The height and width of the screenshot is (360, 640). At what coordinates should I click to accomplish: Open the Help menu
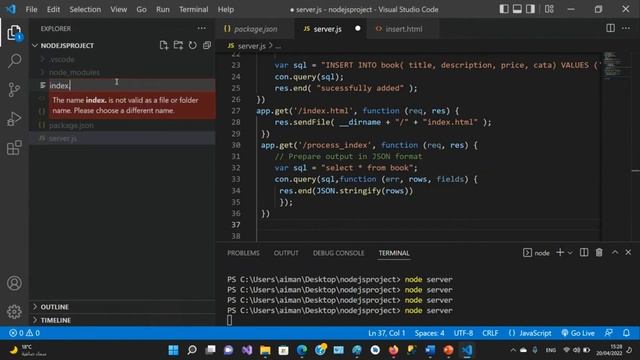point(226,9)
